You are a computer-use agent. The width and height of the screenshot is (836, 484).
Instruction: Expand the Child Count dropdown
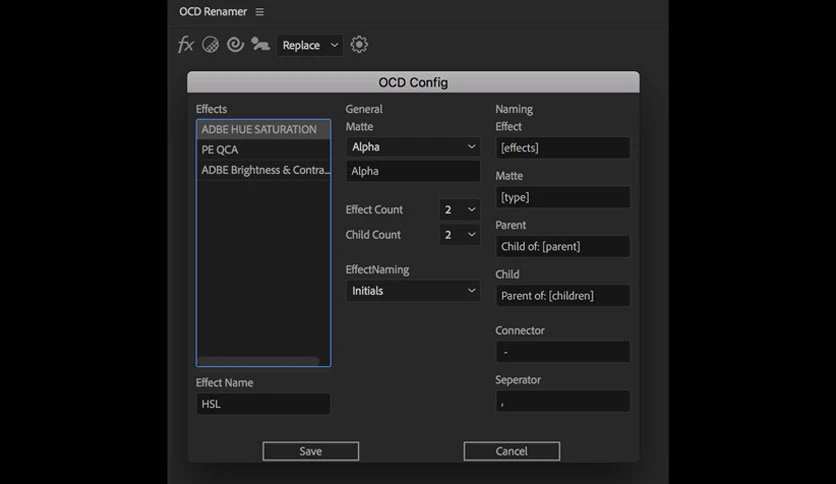(x=459, y=235)
